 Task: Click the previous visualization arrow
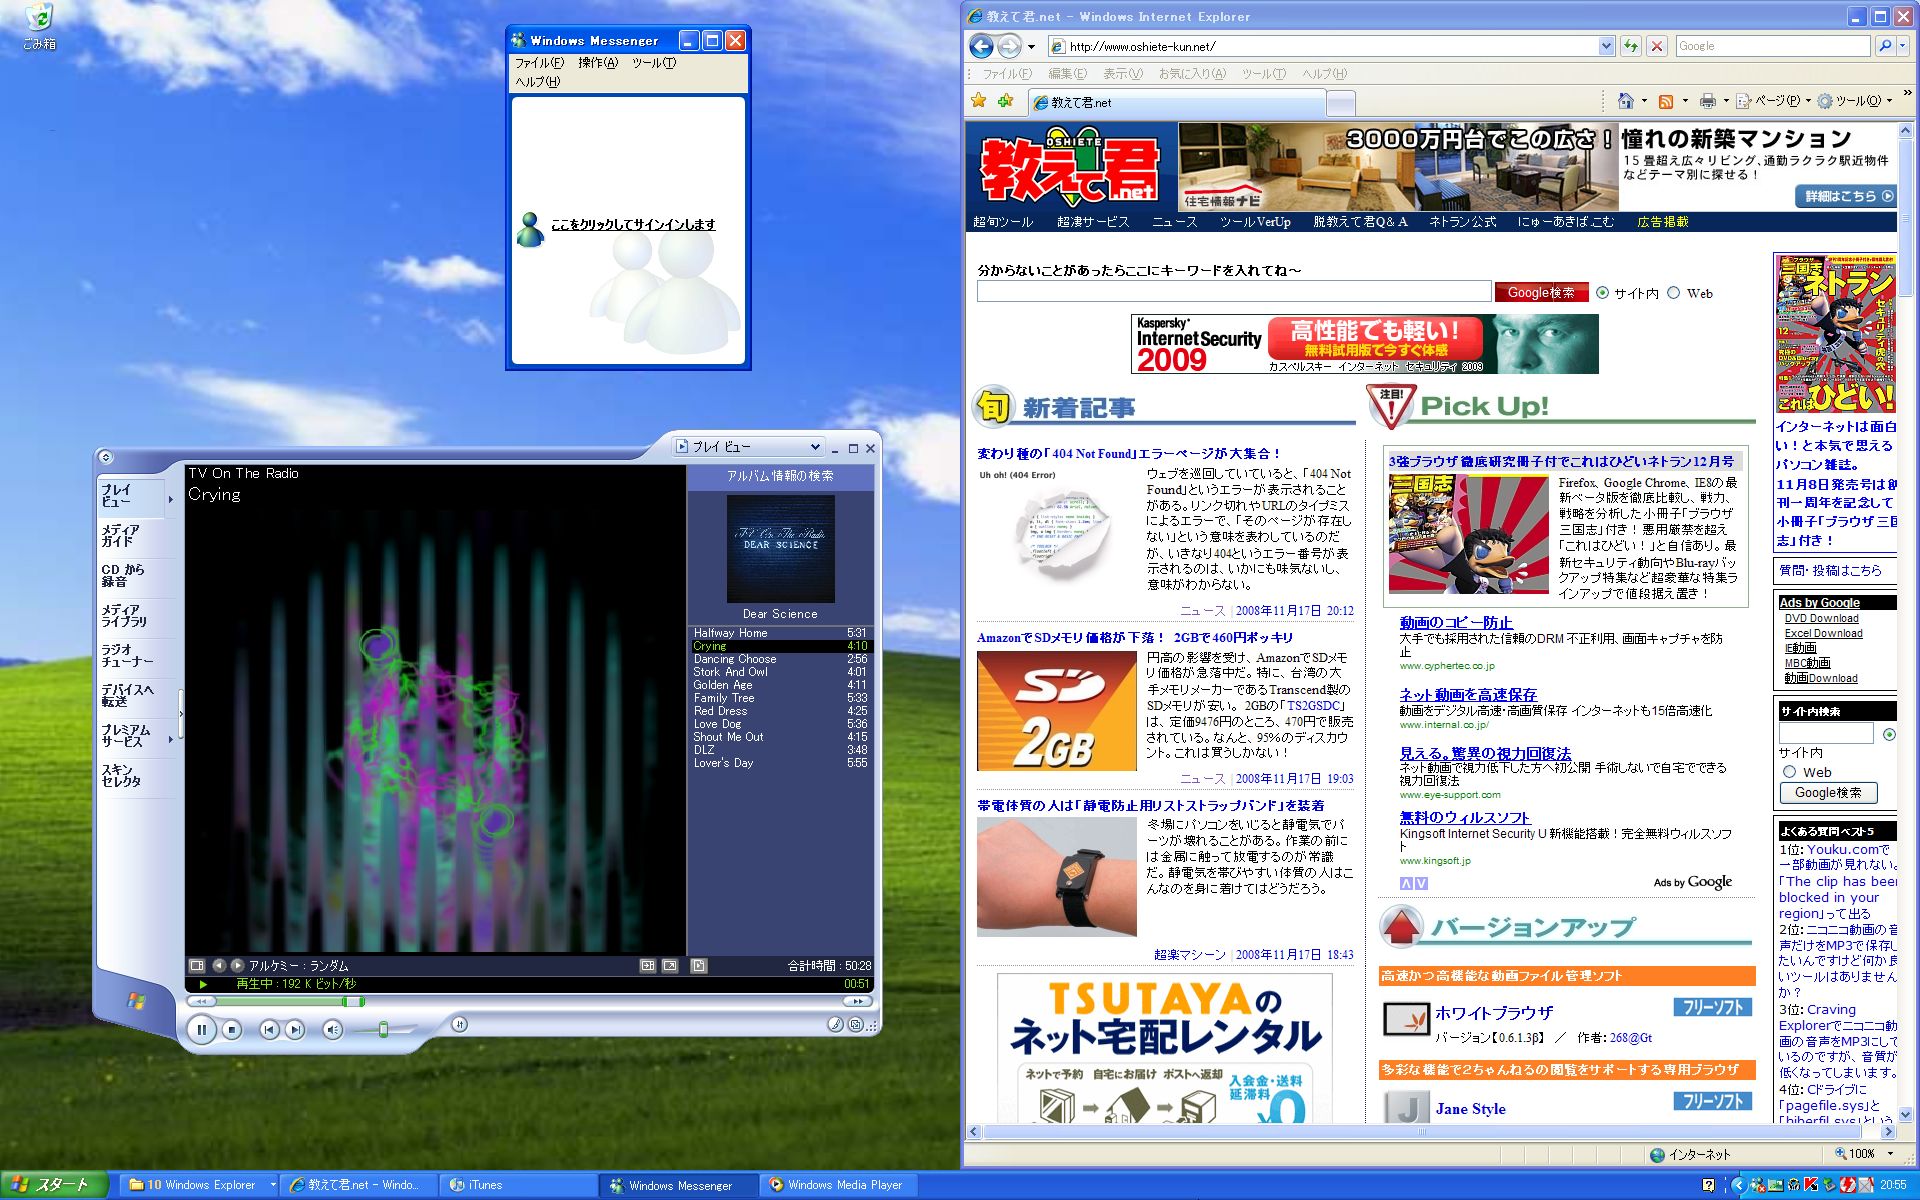point(219,965)
